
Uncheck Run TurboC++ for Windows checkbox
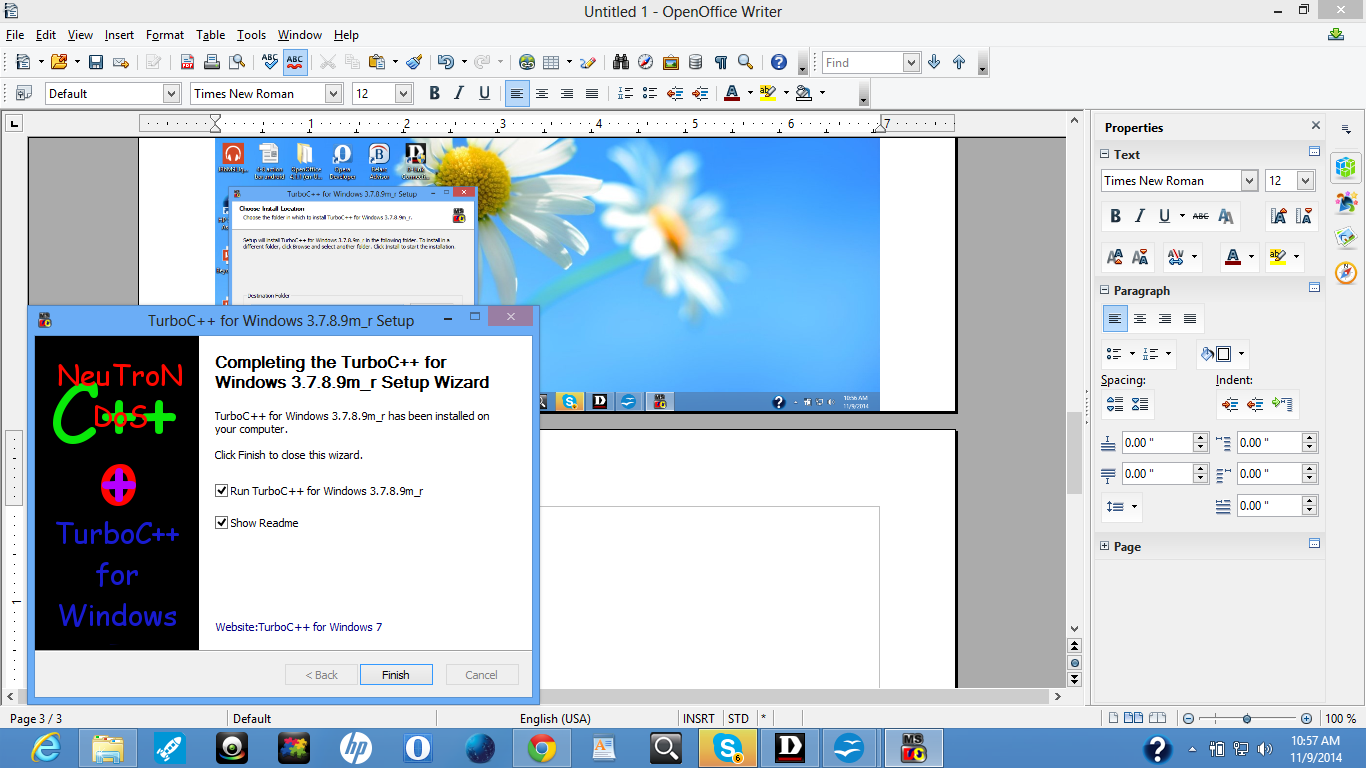click(222, 491)
